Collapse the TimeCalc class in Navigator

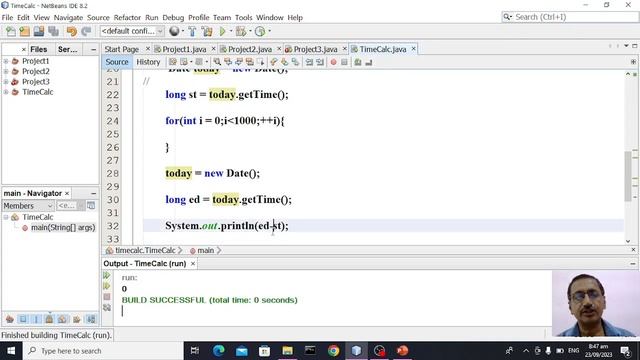[x=6, y=217]
